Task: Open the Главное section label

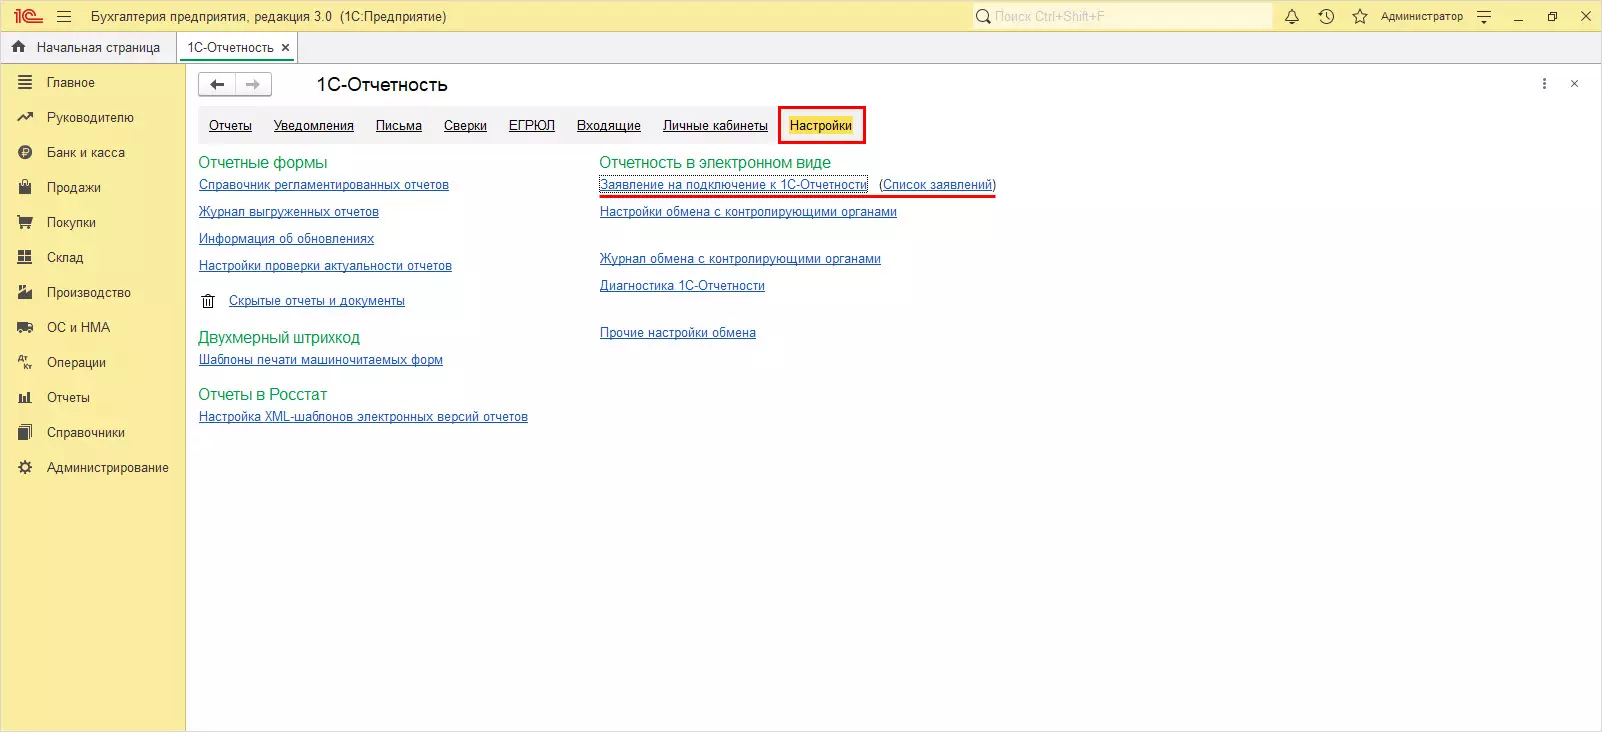Action: point(71,82)
